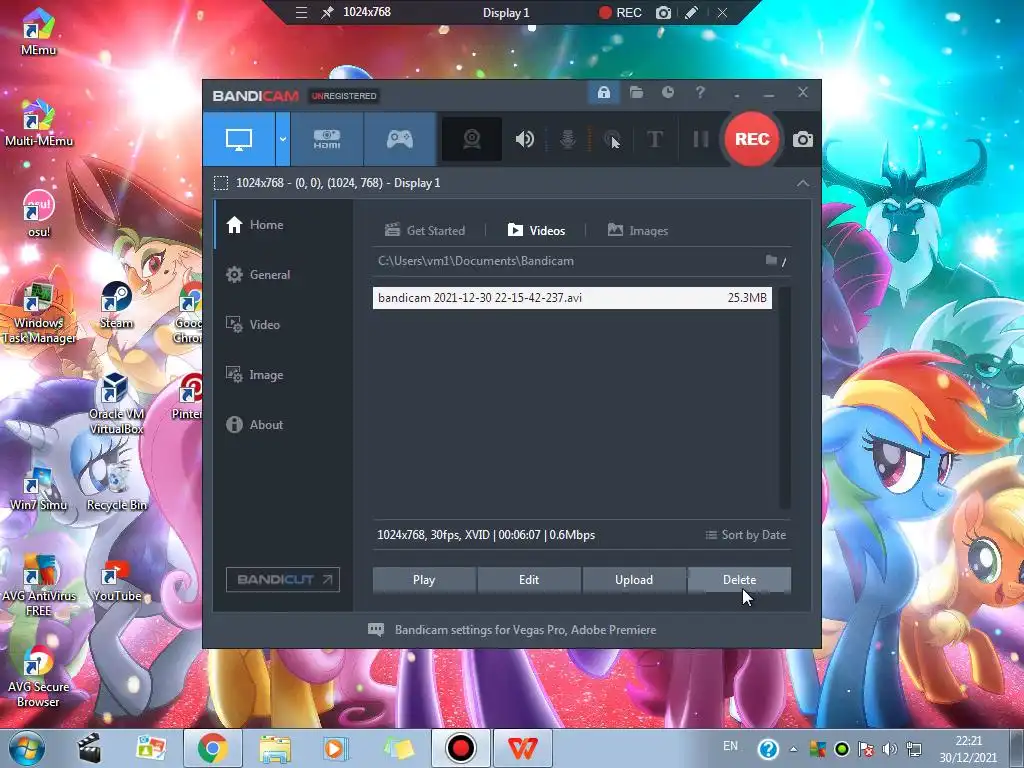Open the osu! desktop shortcut

[x=39, y=214]
